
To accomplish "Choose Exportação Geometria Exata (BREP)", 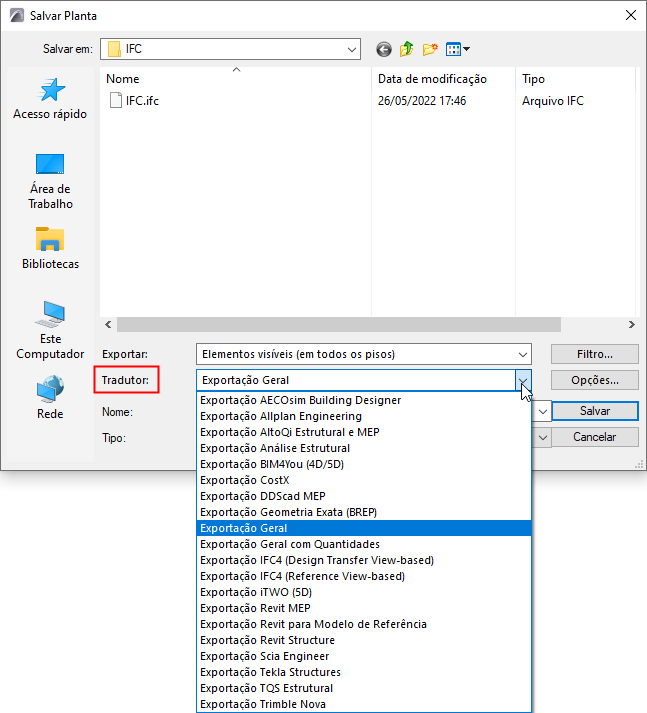I will tap(364, 512).
